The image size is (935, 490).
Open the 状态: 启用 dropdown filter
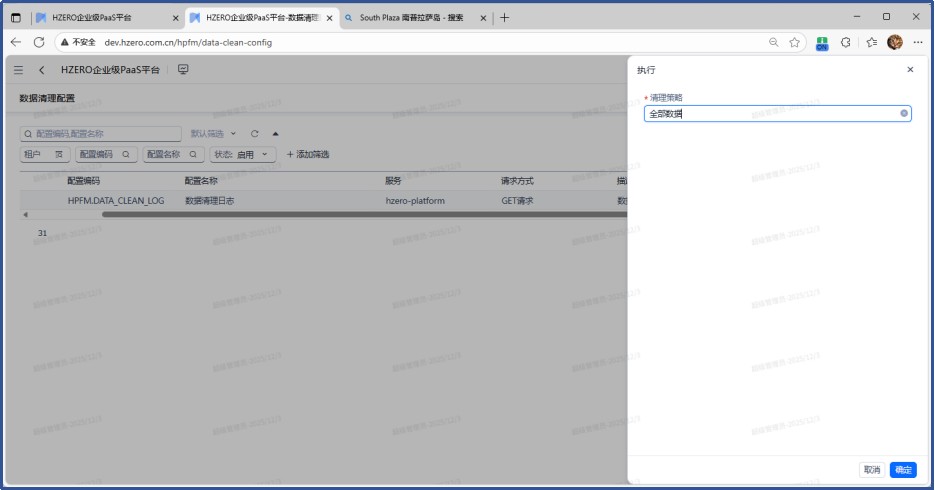[x=243, y=155]
